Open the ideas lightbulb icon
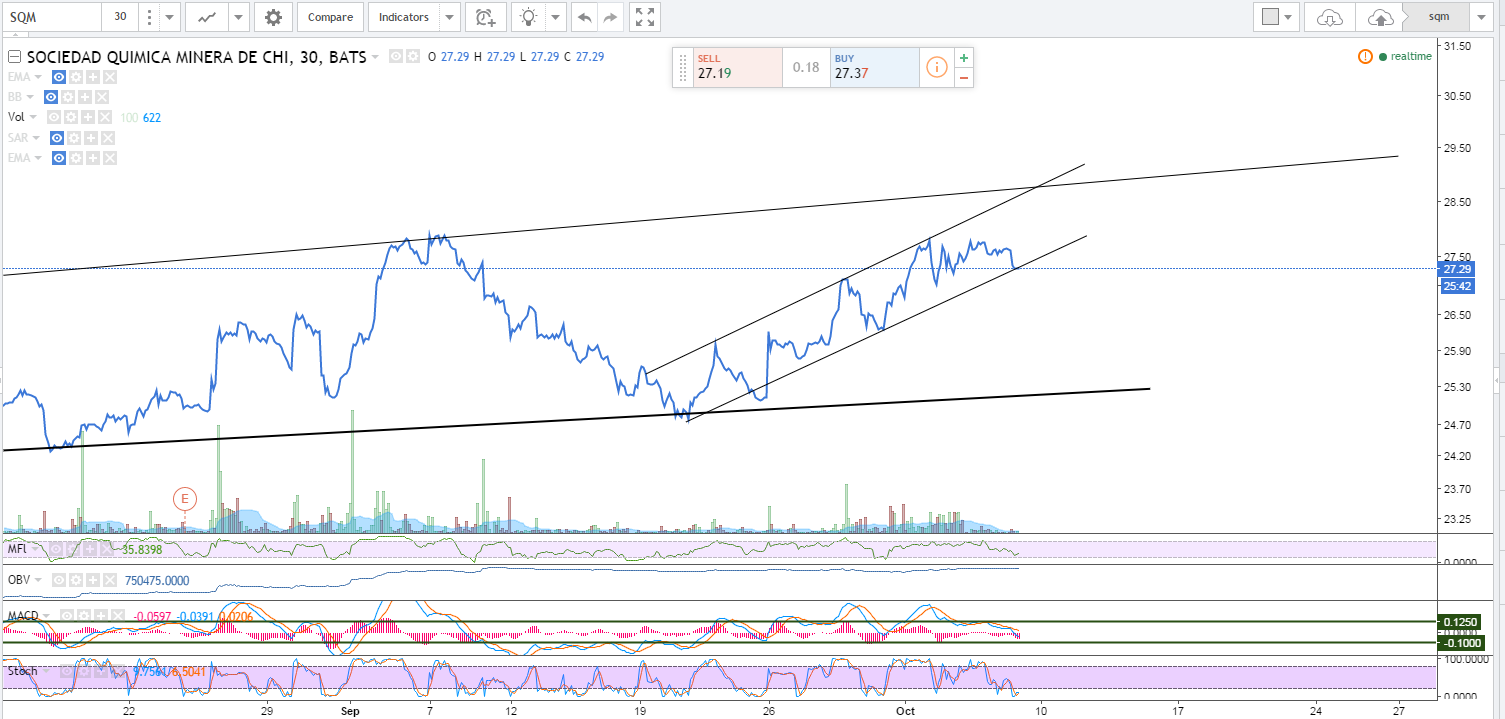This screenshot has height=719, width=1505. click(x=527, y=17)
